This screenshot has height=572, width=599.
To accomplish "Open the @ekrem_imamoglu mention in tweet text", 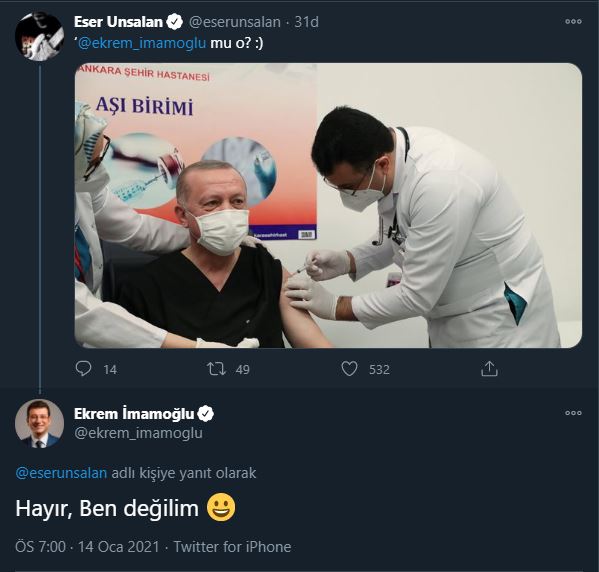I will pyautogui.click(x=142, y=43).
